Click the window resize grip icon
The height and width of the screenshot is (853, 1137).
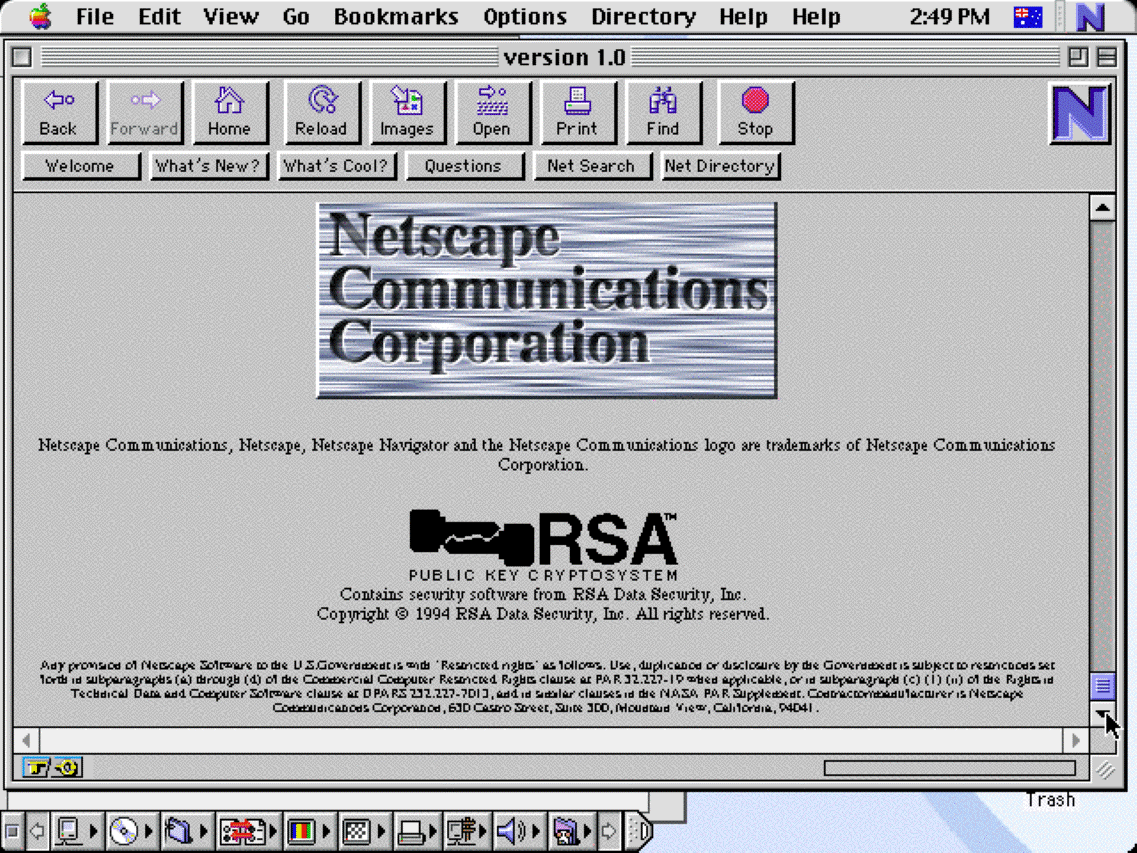(x=1105, y=769)
